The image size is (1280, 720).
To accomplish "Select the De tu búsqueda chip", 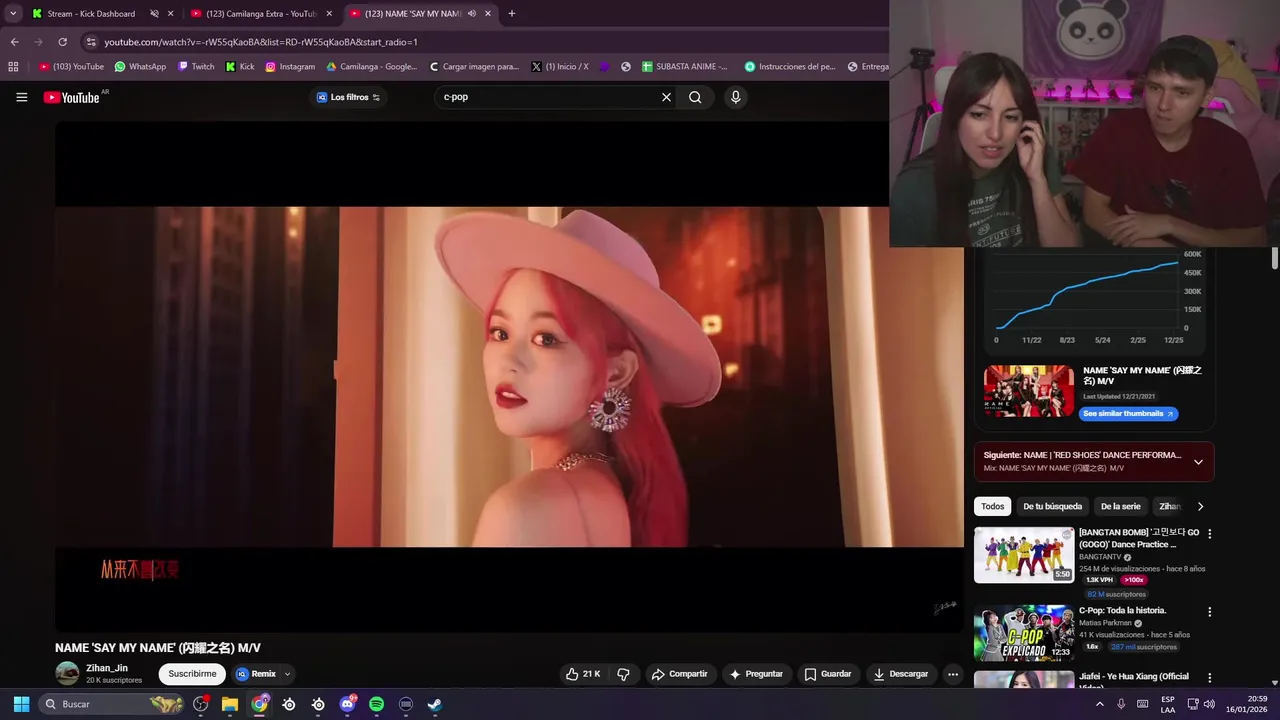I will click(1052, 506).
